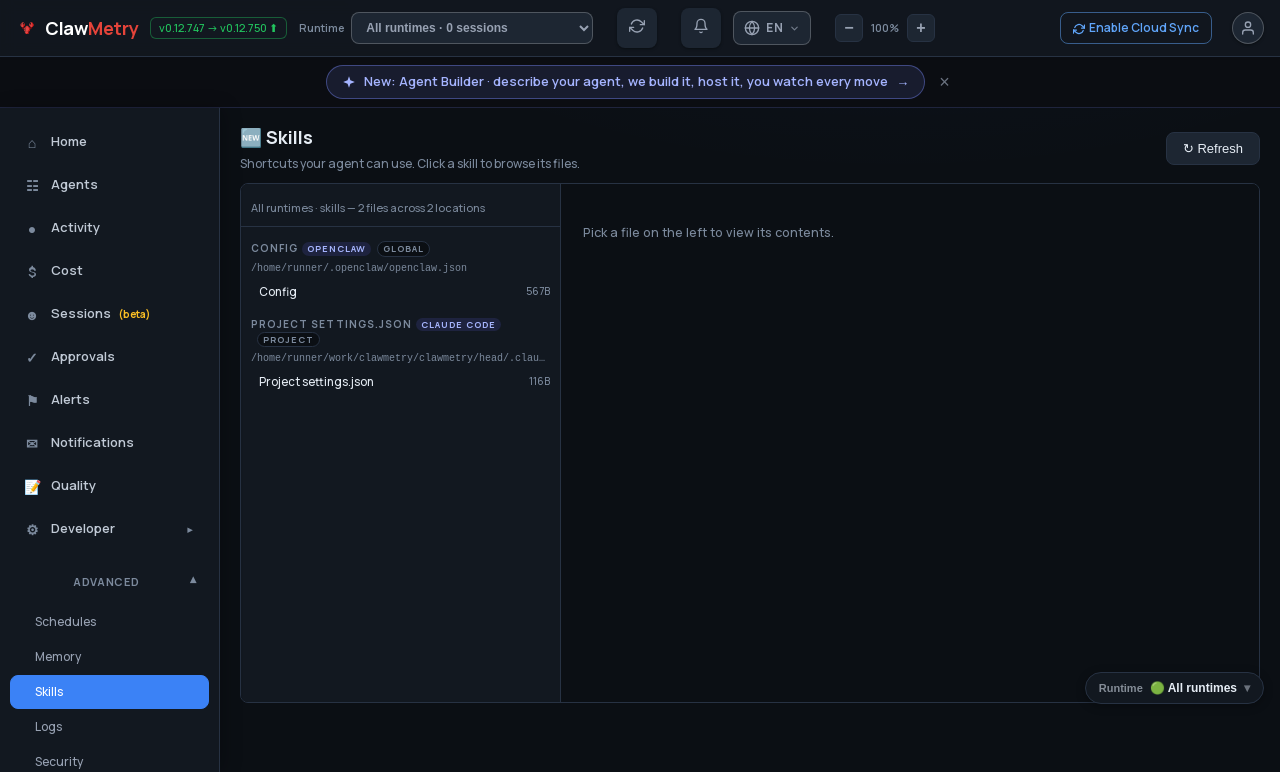The image size is (1280, 772).
Task: Click the Refresh skills button
Action: tap(1213, 148)
